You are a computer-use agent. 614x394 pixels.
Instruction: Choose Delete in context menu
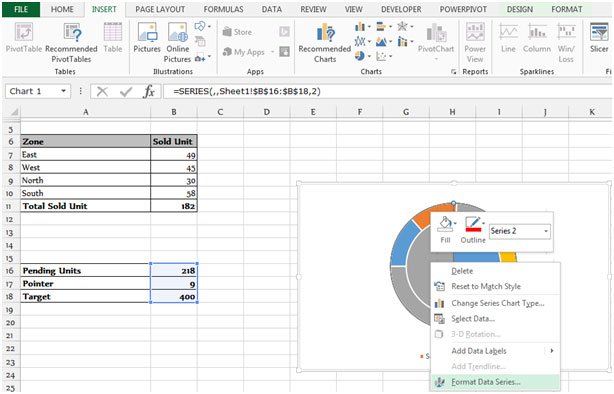pyautogui.click(x=496, y=271)
